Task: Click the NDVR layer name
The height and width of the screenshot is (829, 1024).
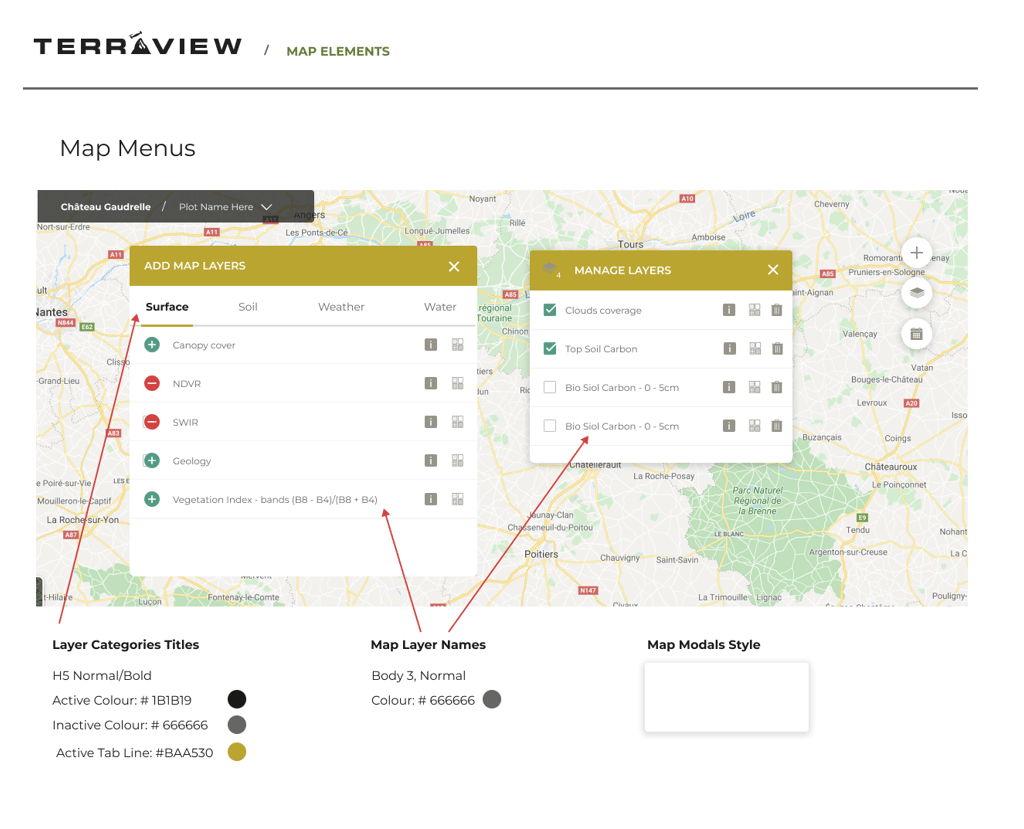Action: coord(187,383)
